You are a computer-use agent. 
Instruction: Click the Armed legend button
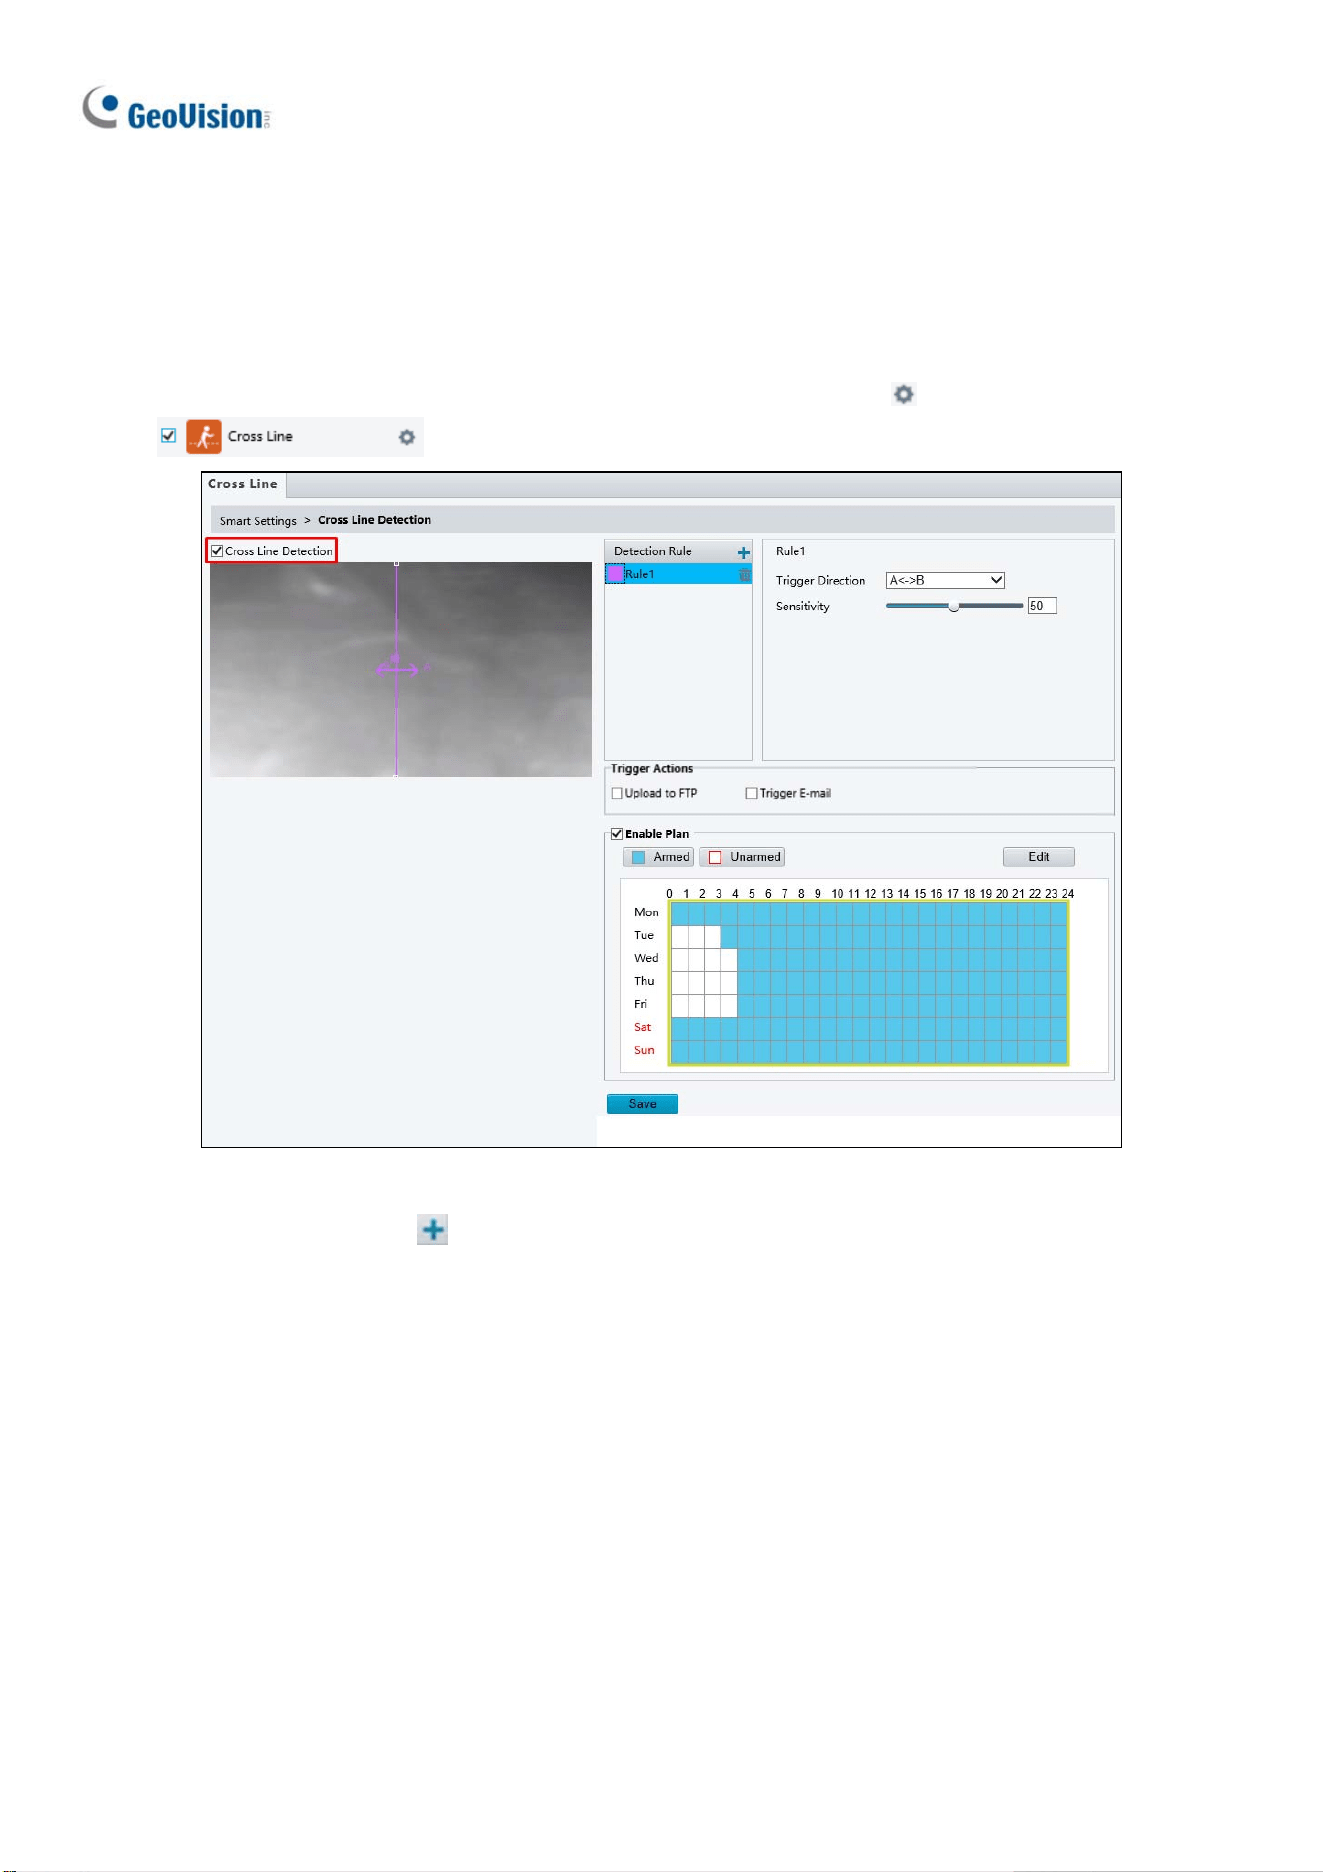[659, 857]
